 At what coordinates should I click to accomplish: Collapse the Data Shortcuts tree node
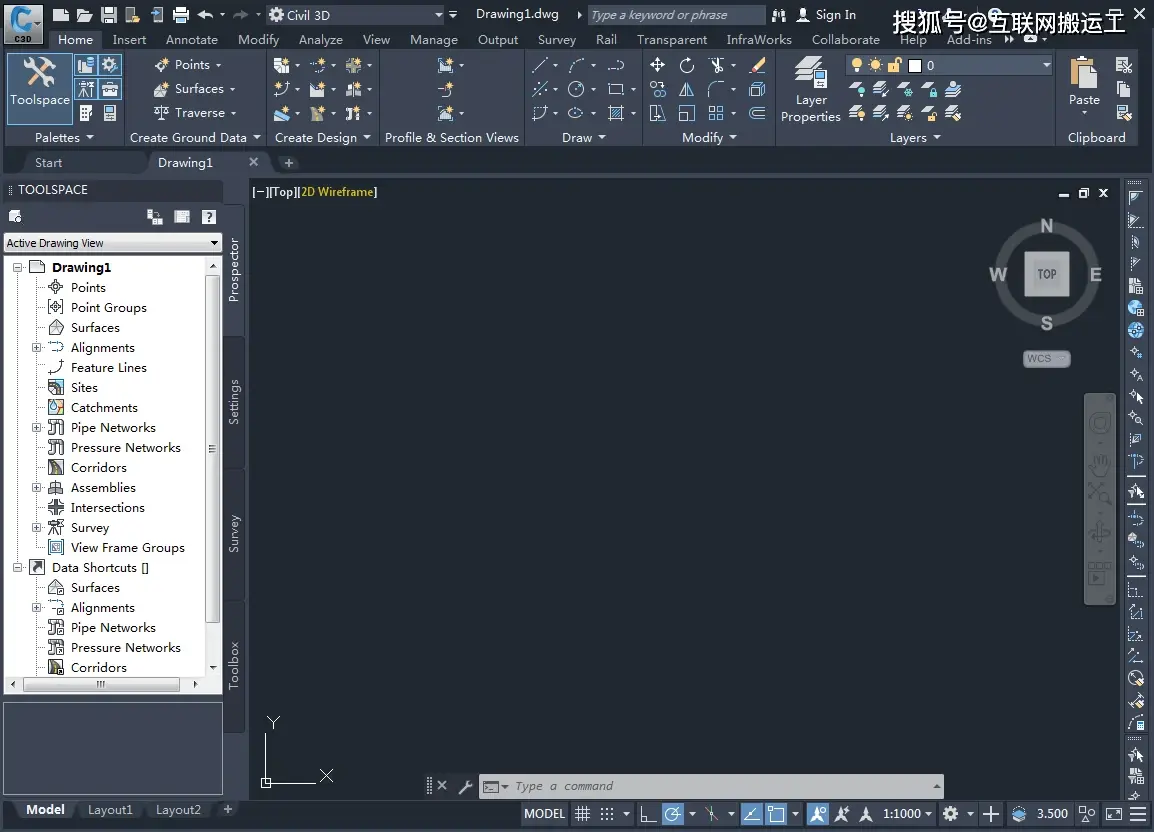tap(18, 568)
